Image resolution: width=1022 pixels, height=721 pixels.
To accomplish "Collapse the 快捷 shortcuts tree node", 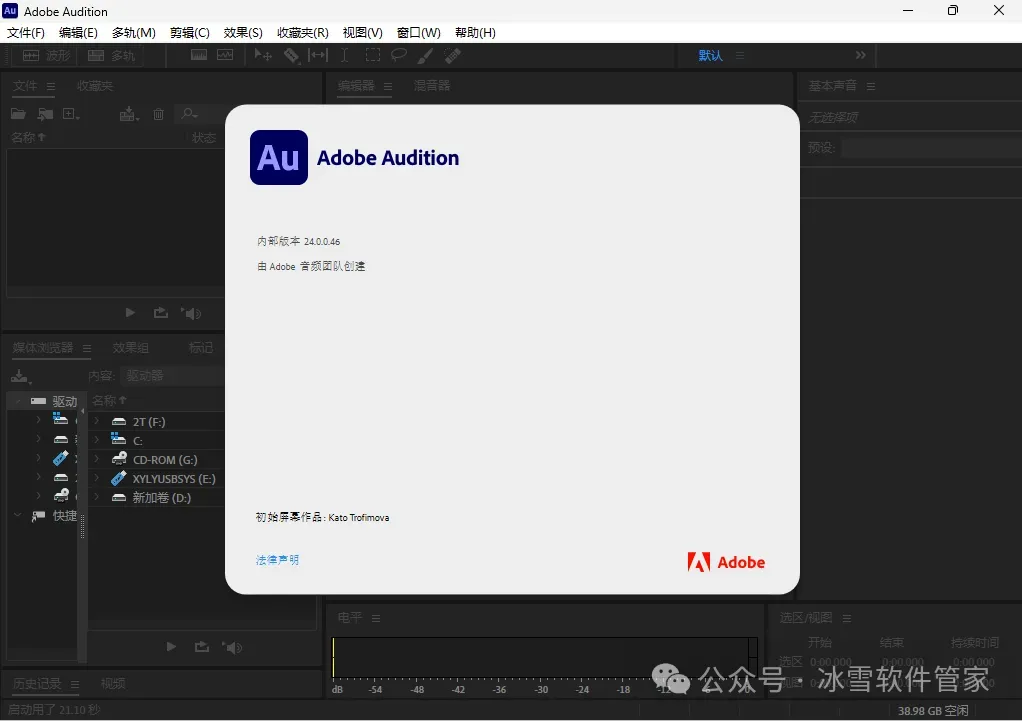I will [18, 515].
